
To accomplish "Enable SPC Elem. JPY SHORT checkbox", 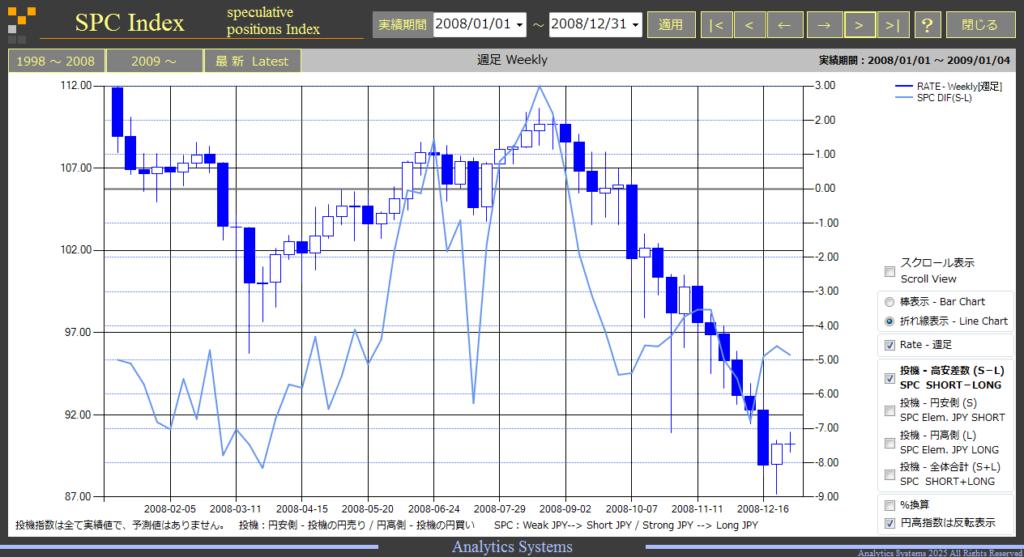I will point(889,410).
